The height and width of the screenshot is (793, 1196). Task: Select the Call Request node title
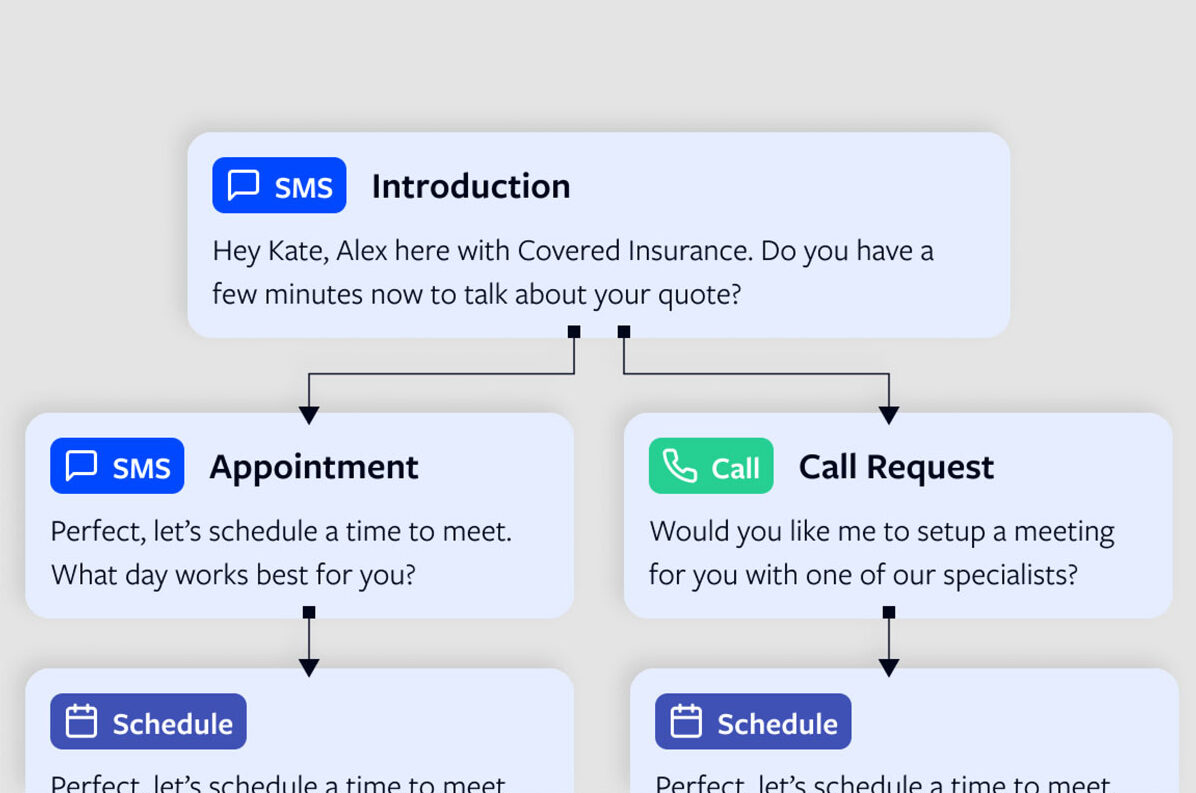[x=896, y=467]
